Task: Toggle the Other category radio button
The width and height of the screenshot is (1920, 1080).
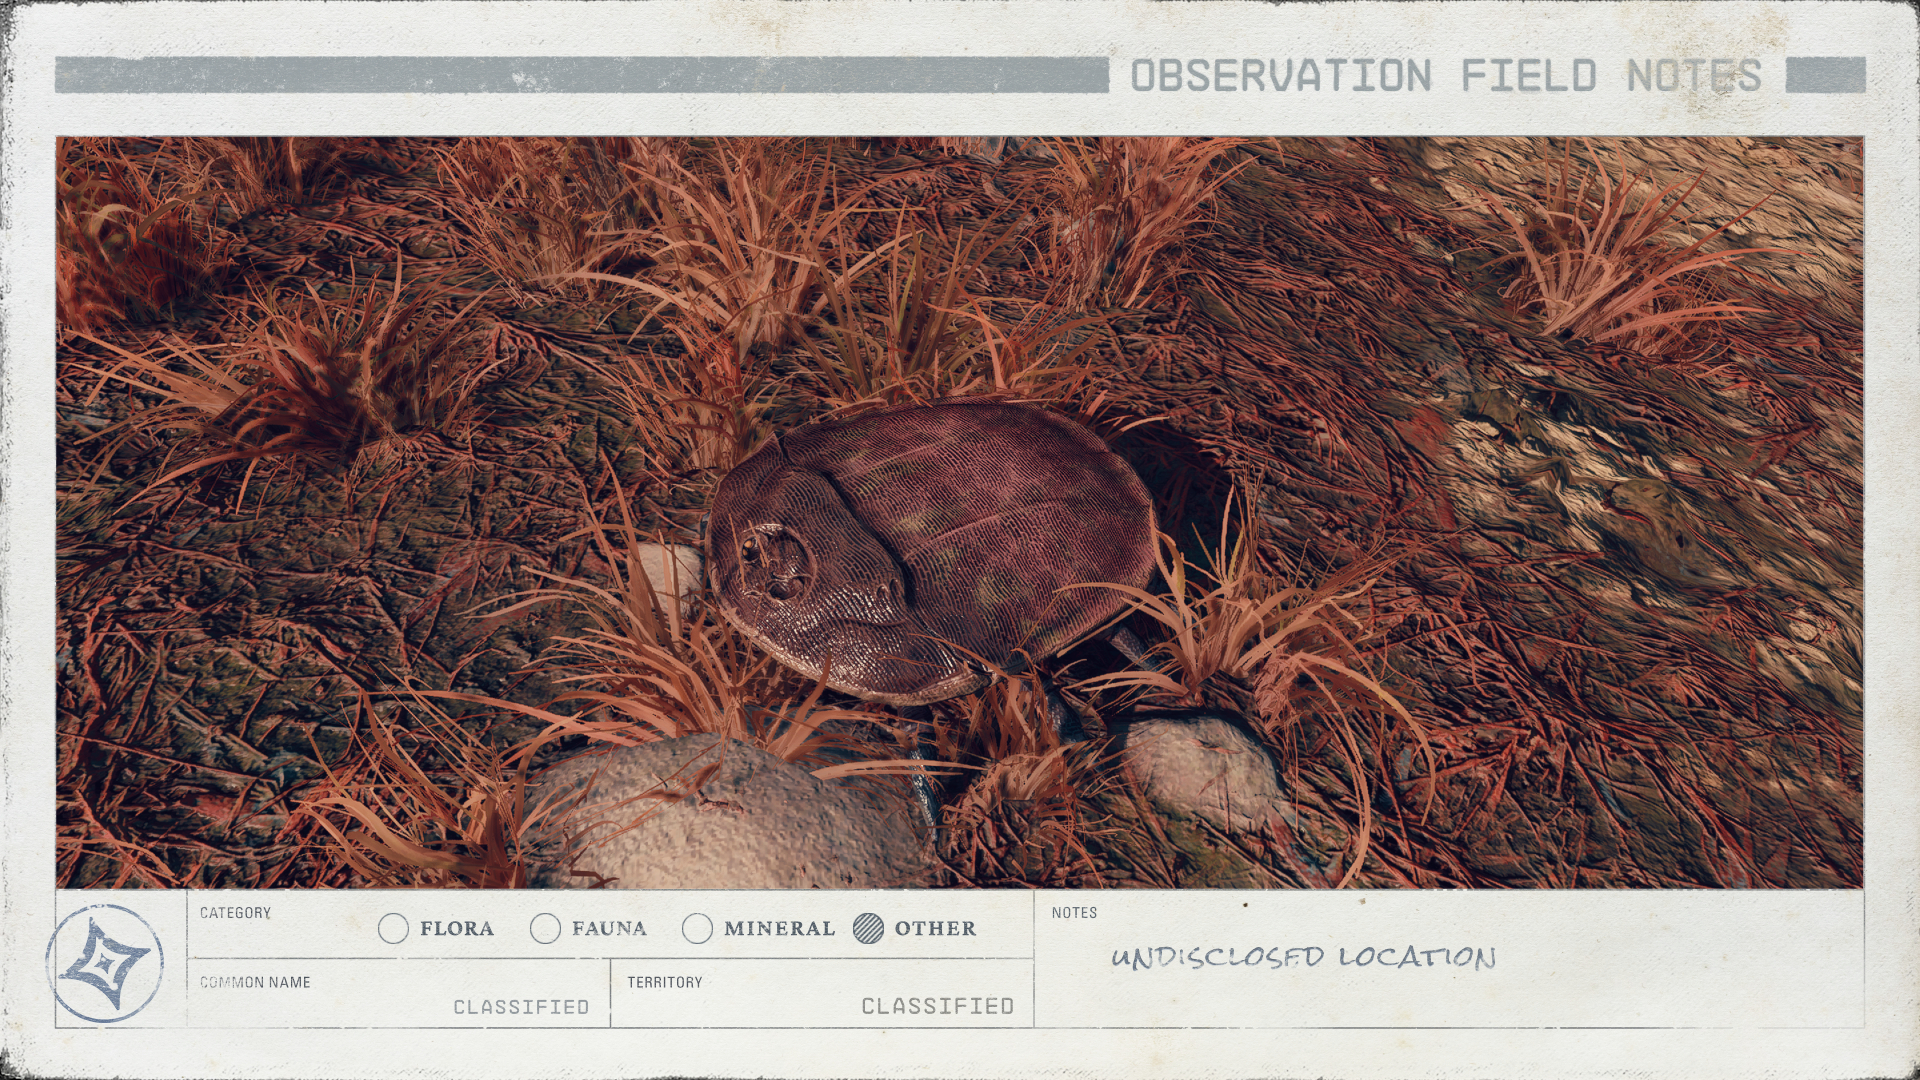Action: point(869,929)
